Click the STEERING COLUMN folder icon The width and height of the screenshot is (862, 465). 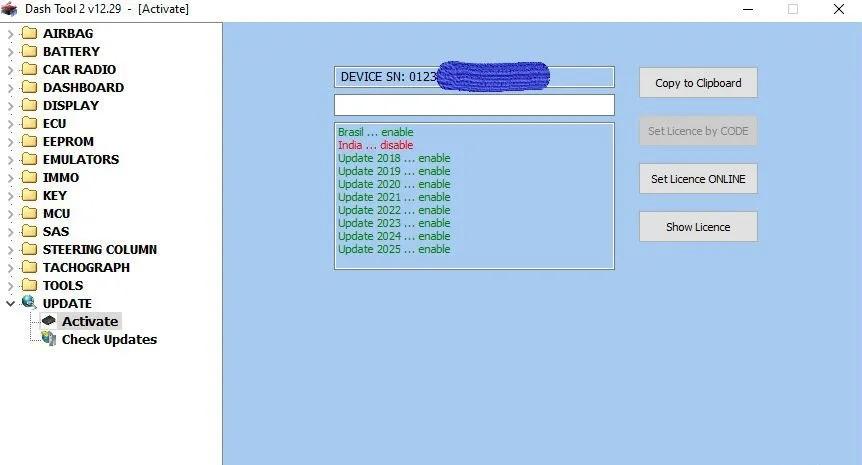(x=29, y=249)
